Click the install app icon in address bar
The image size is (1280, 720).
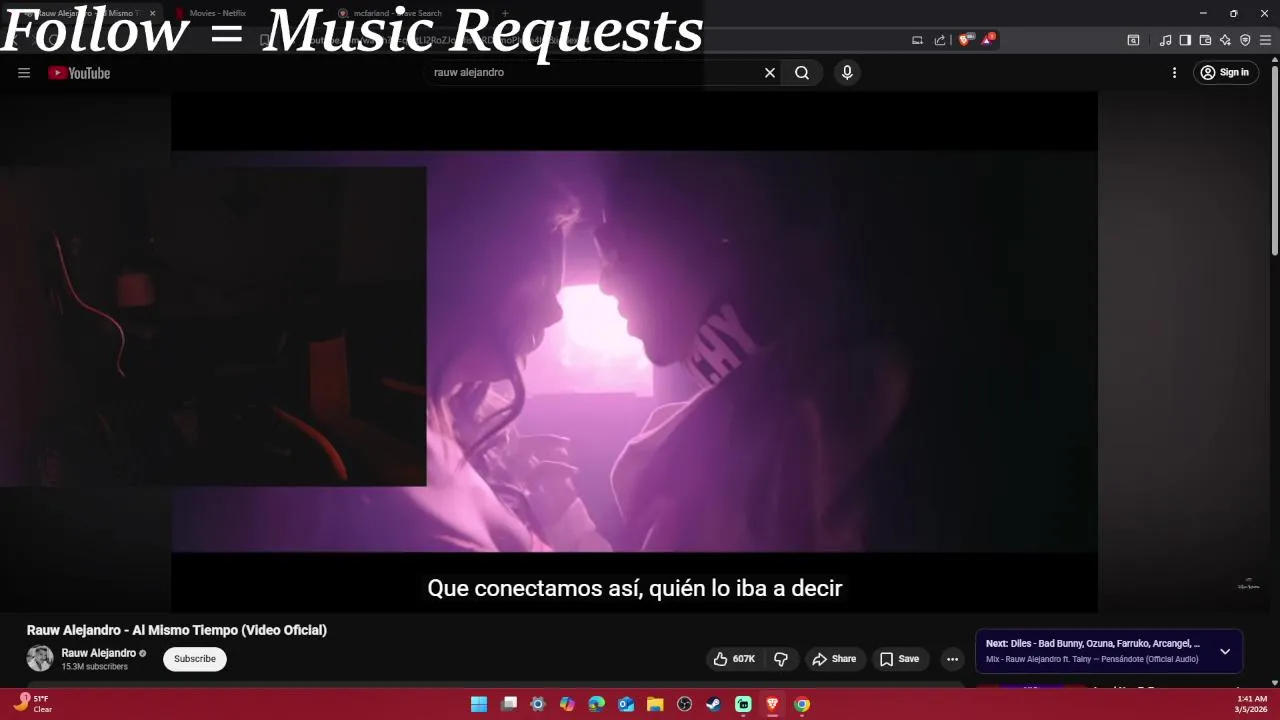[x=917, y=40]
